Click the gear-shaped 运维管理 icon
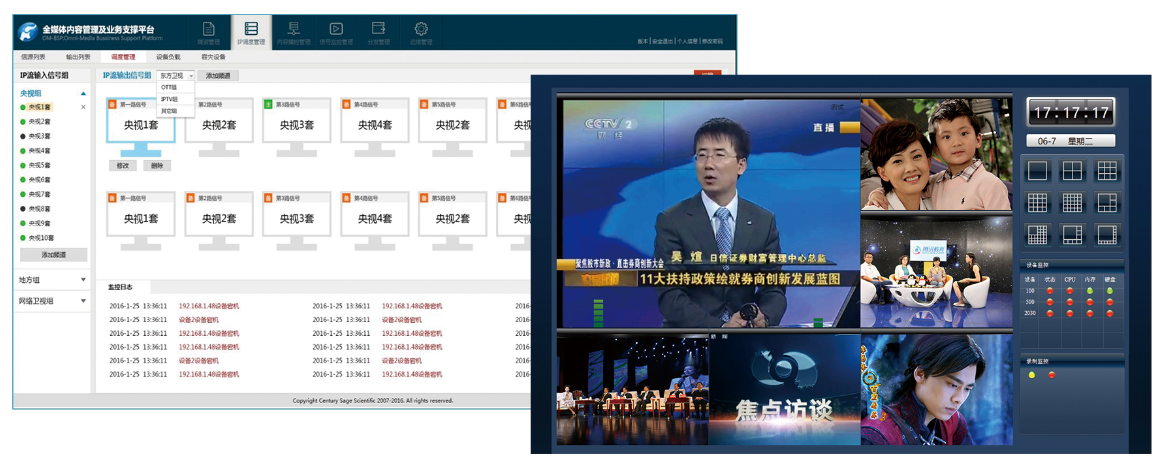The height and width of the screenshot is (474, 1167). (421, 32)
